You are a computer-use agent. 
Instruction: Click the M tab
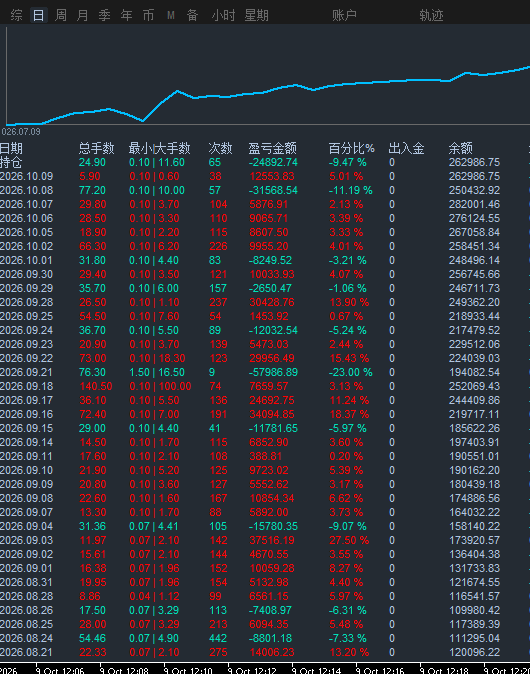(171, 15)
